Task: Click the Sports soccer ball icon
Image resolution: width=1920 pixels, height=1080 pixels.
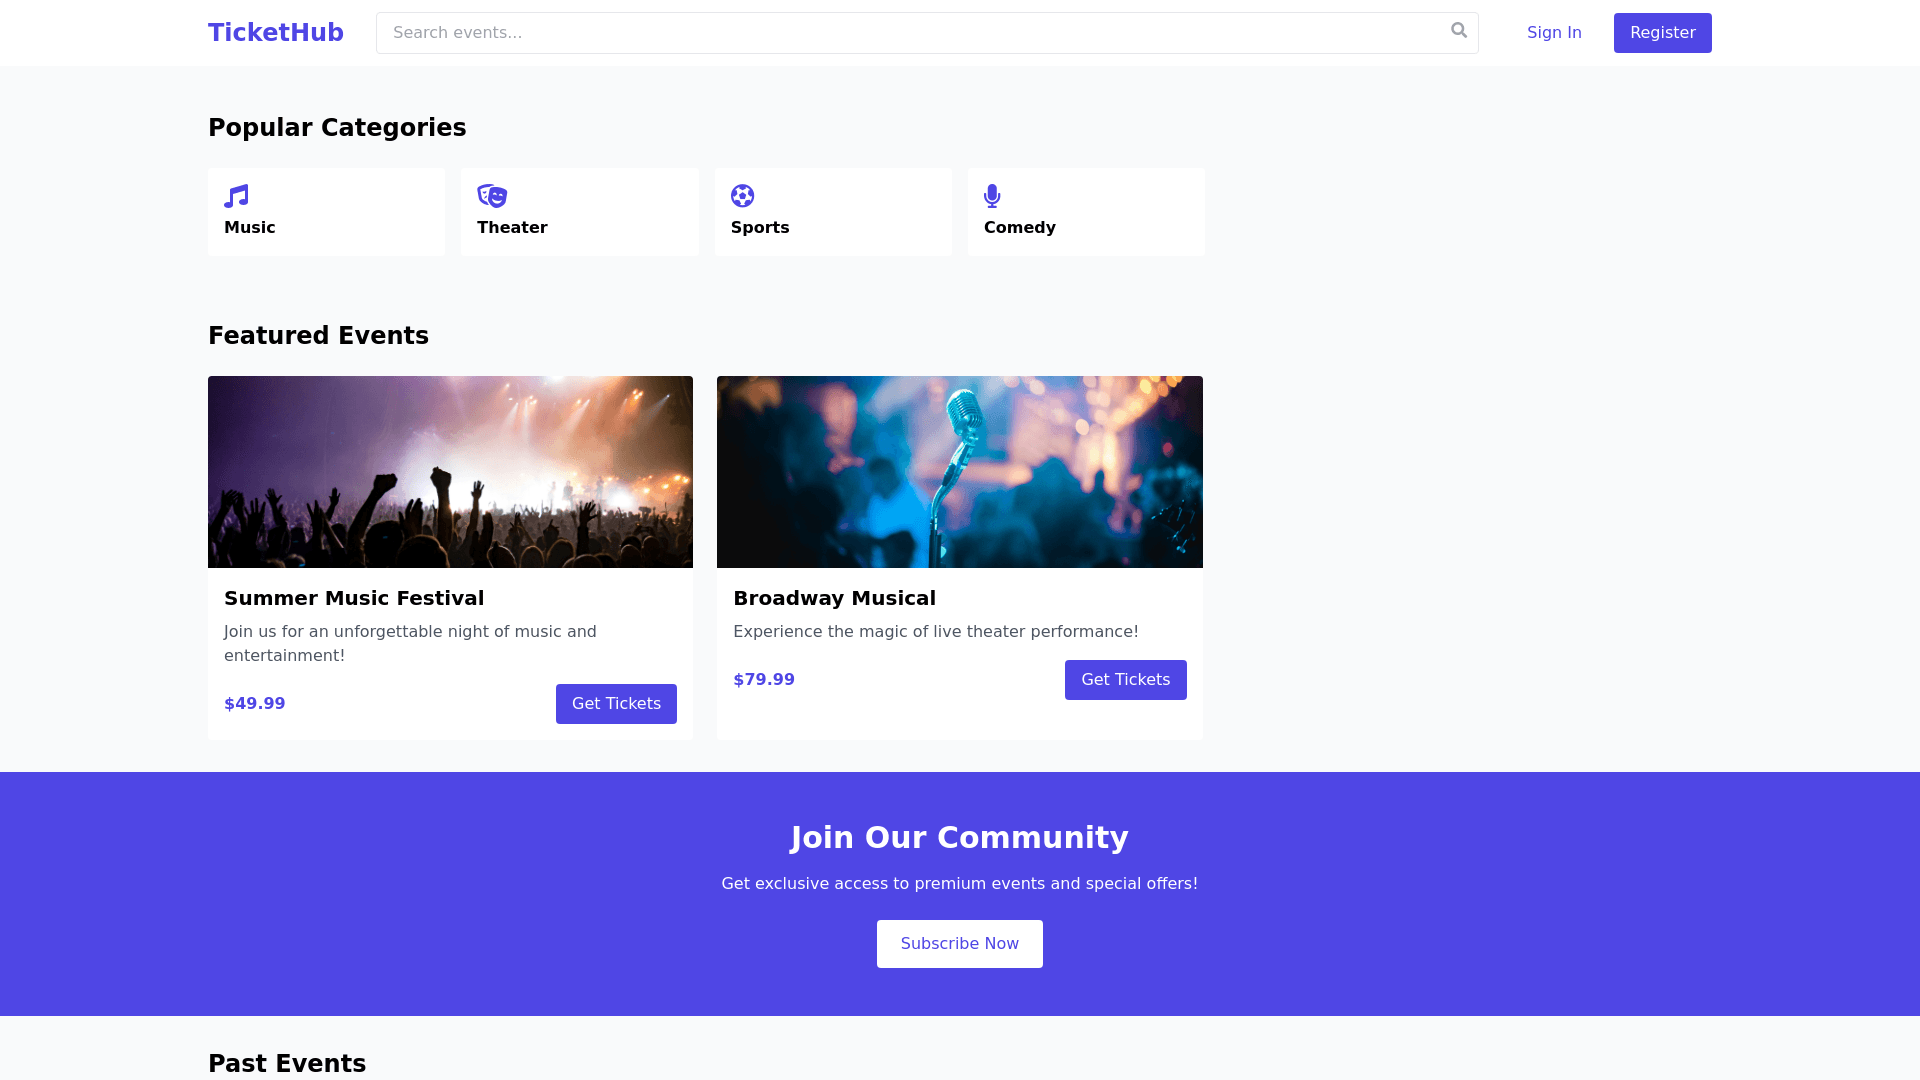Action: point(742,196)
